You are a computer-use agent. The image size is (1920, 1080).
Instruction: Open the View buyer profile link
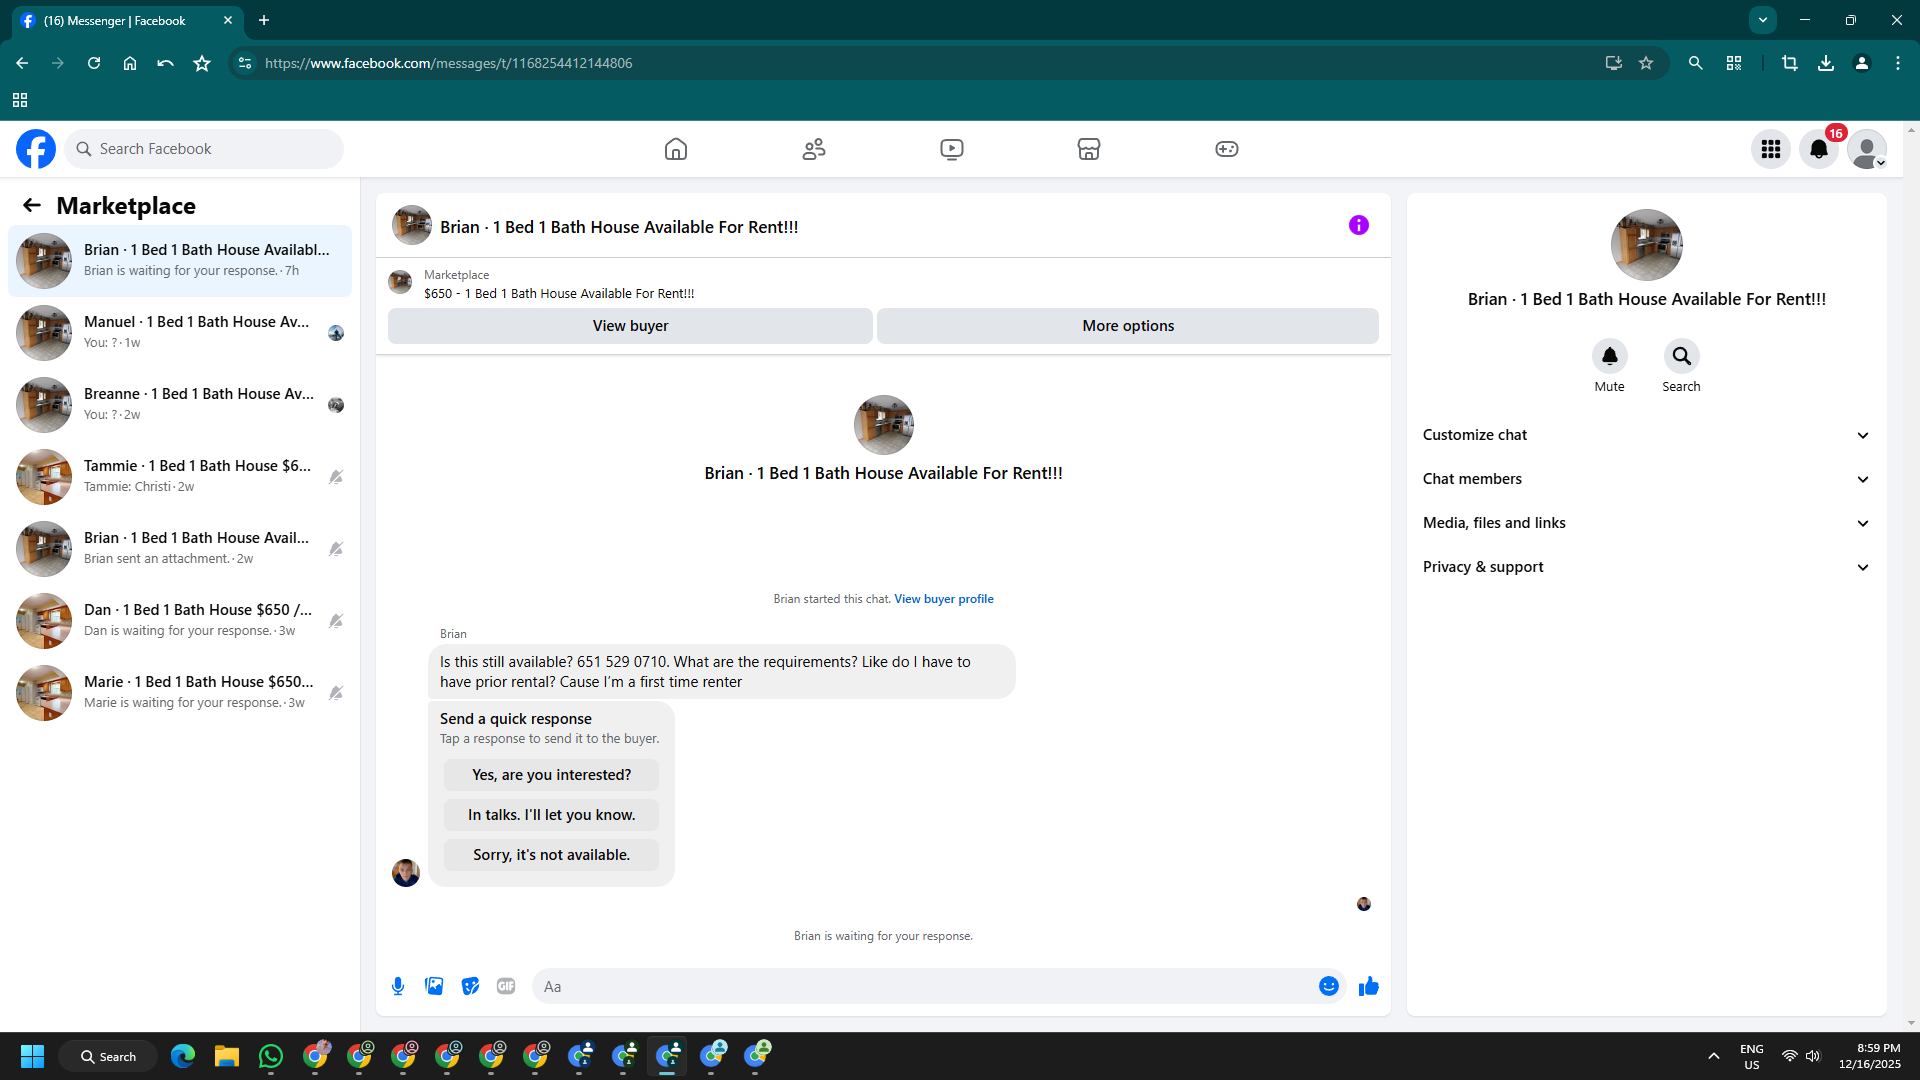pyautogui.click(x=944, y=599)
